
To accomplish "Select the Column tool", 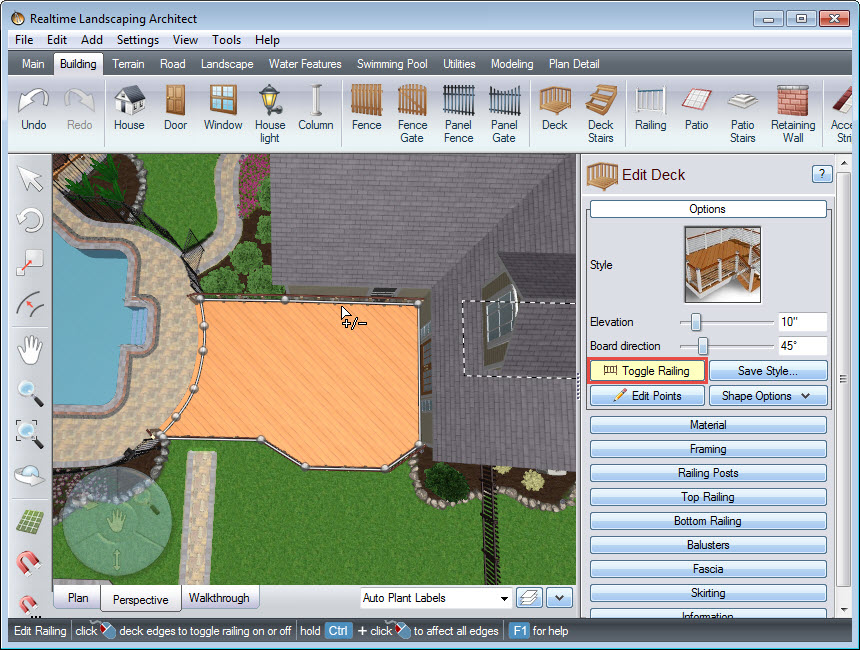I will pyautogui.click(x=315, y=109).
